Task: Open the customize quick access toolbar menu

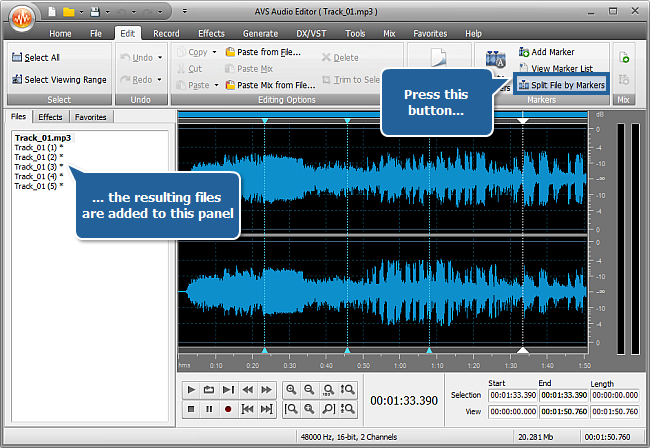Action: coord(185,11)
